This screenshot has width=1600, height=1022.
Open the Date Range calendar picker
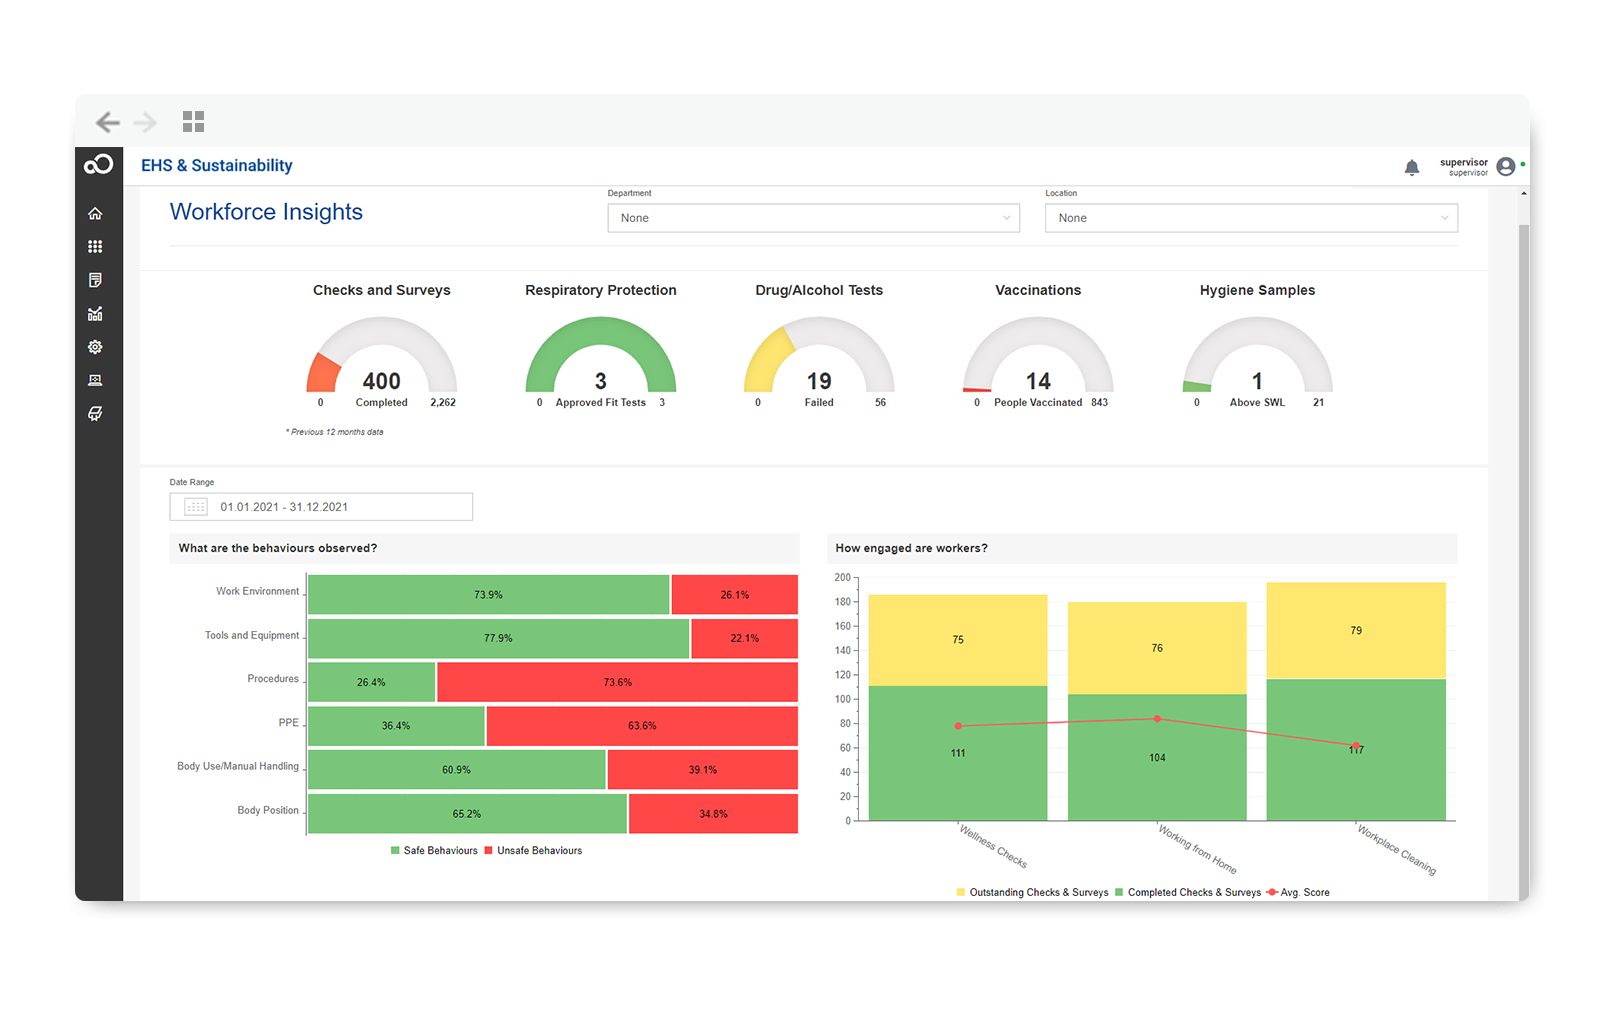coord(196,507)
